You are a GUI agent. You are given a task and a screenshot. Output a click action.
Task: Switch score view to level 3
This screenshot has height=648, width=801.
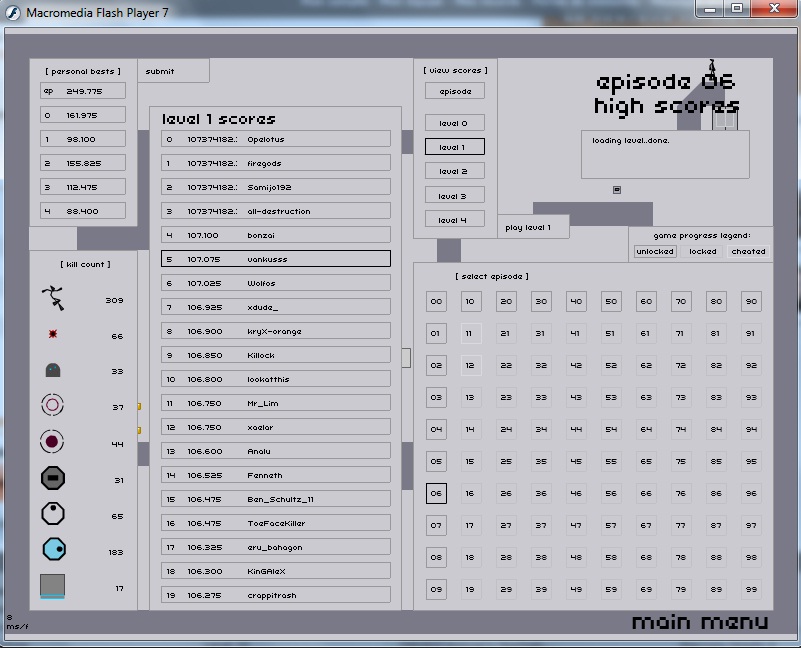pos(453,196)
